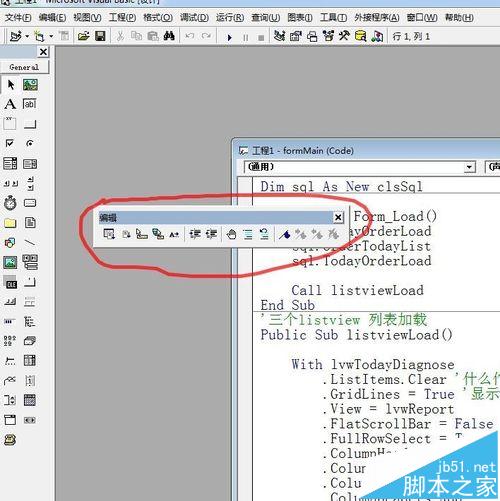Image resolution: width=500 pixels, height=501 pixels.
Task: Click the Comment Block icon
Action: click(248, 234)
